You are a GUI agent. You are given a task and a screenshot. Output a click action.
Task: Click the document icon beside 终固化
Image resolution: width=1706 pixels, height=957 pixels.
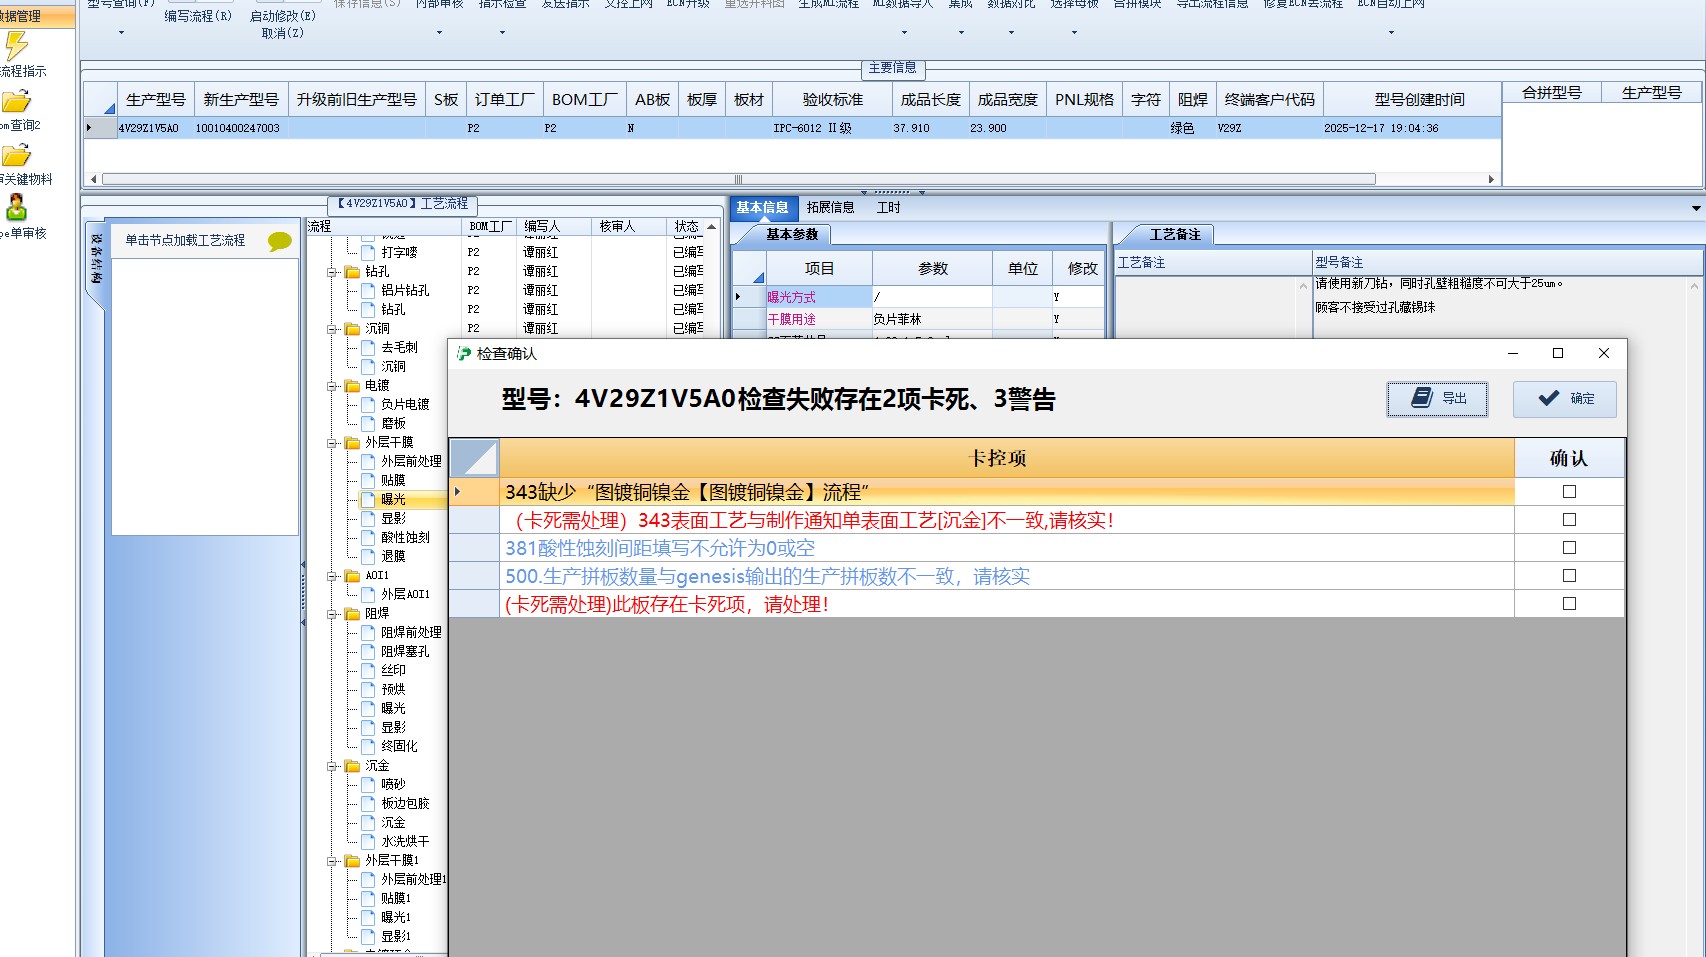pos(368,746)
